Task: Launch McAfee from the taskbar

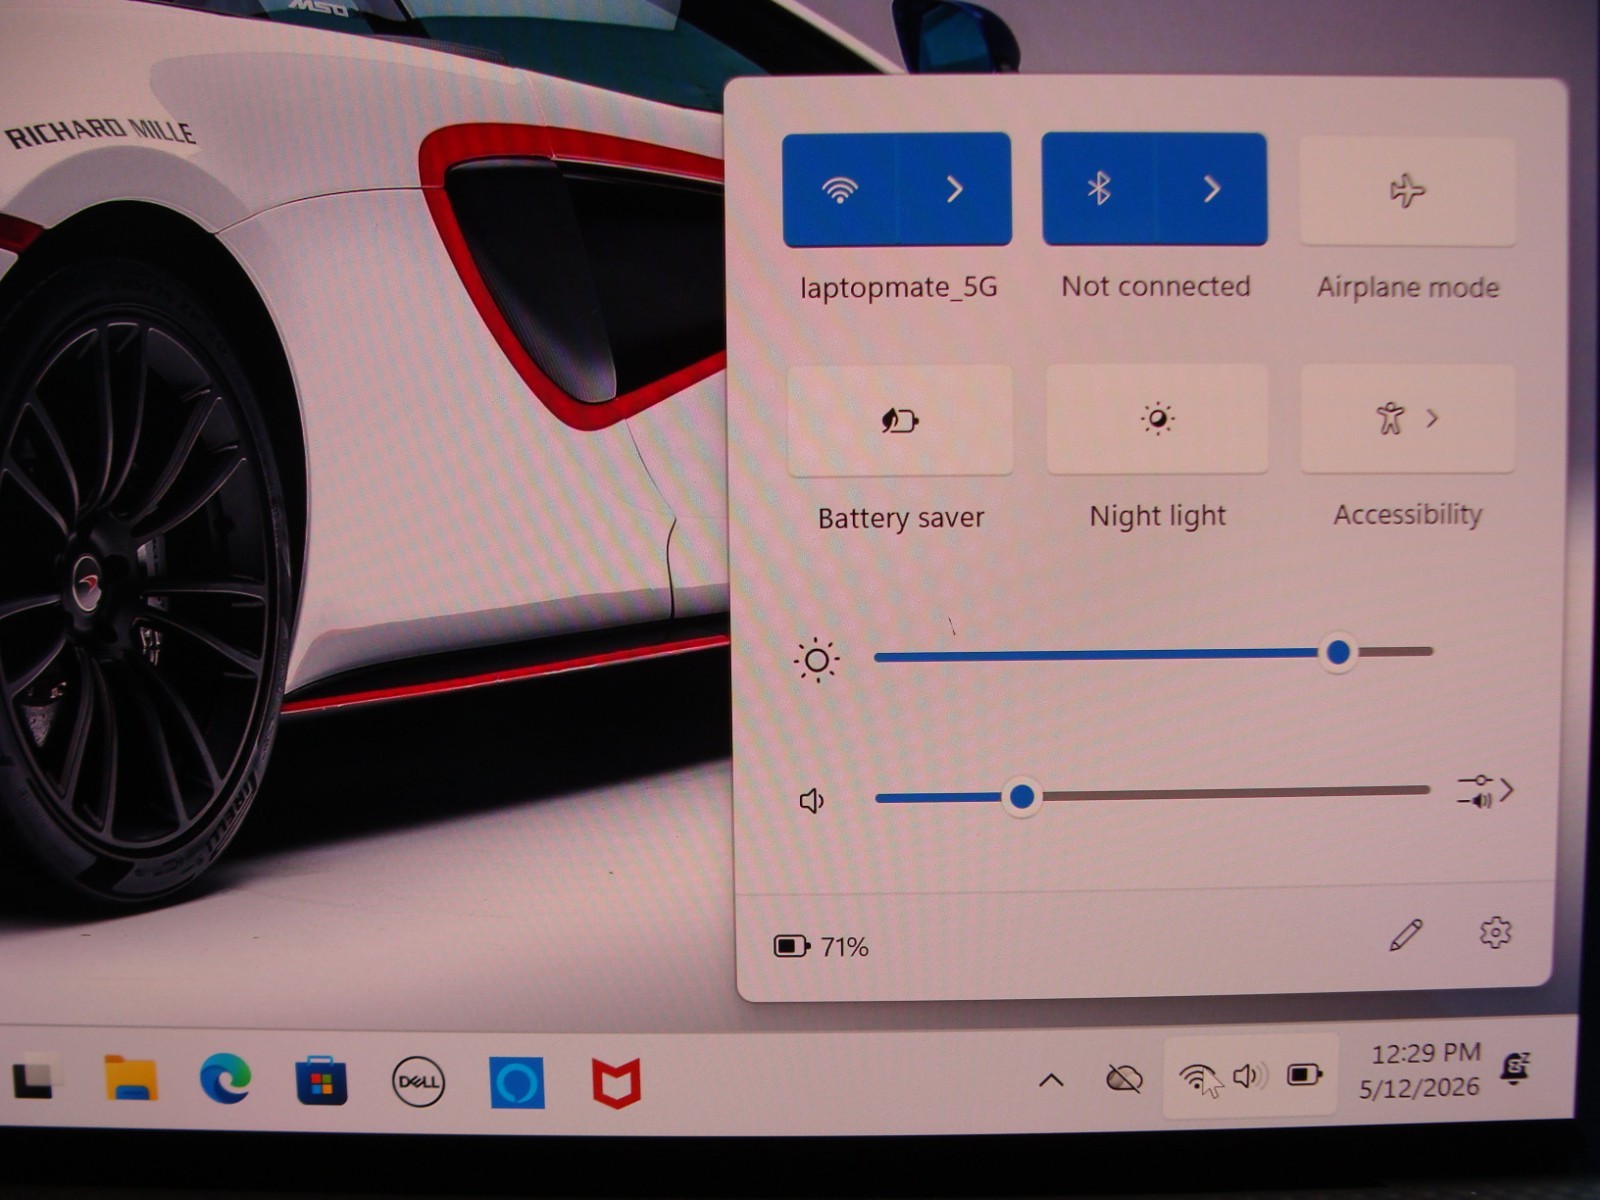Action: point(616,1084)
